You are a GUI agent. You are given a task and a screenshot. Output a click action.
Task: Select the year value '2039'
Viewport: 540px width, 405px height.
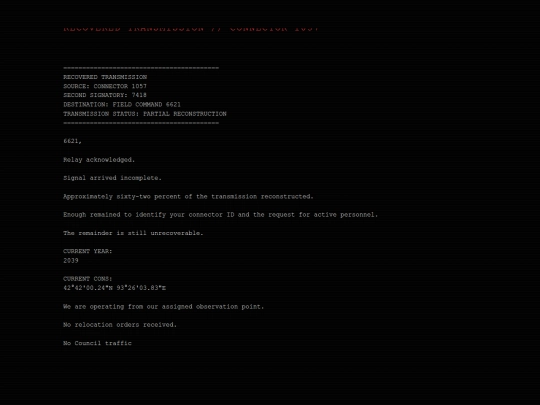coord(71,261)
